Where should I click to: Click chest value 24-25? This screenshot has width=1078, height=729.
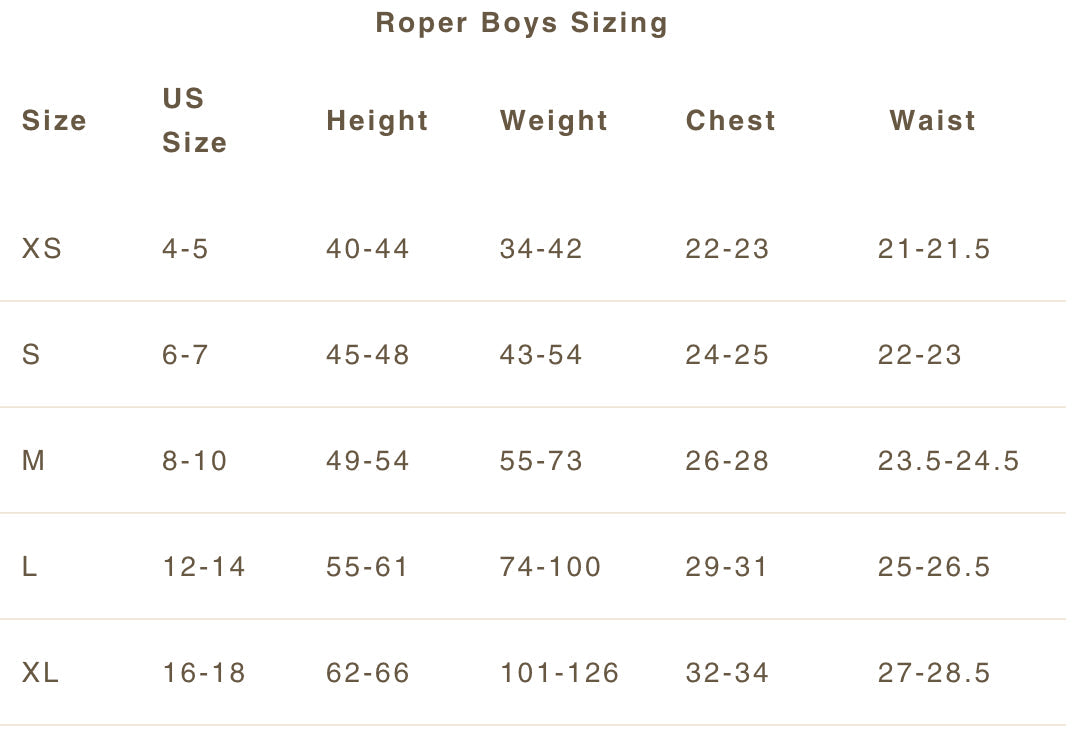727,355
